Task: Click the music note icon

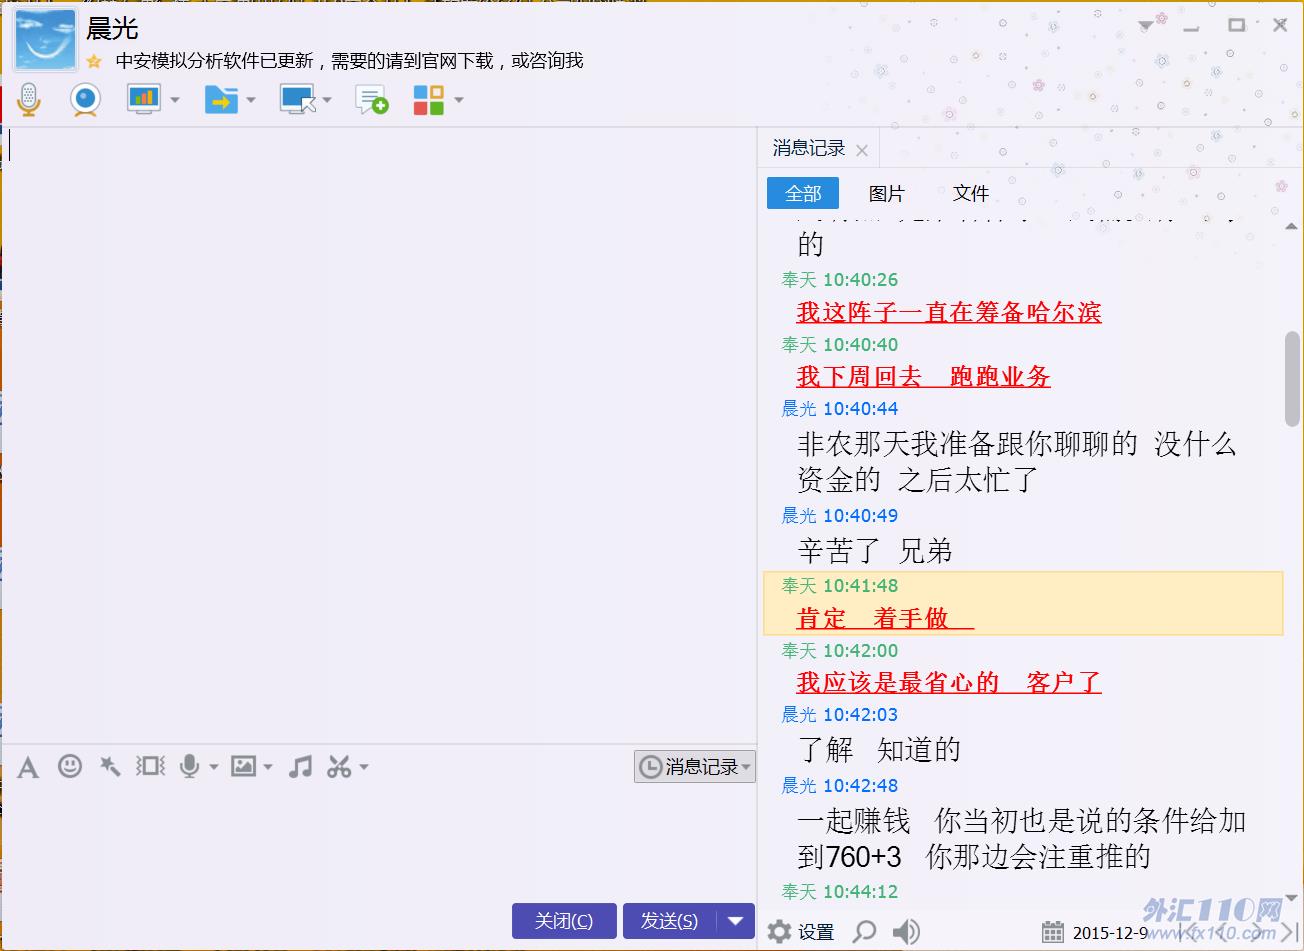Action: point(300,766)
